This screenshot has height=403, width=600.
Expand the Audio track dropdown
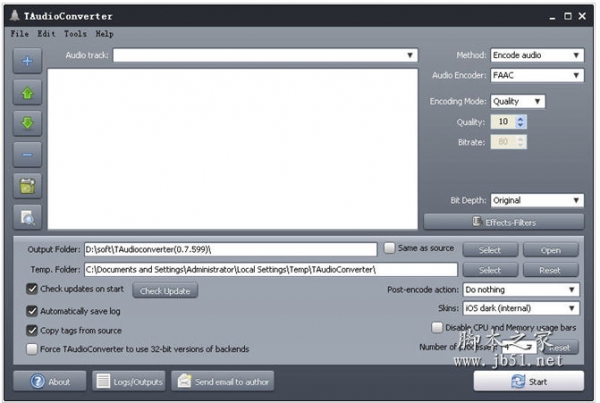click(265, 55)
